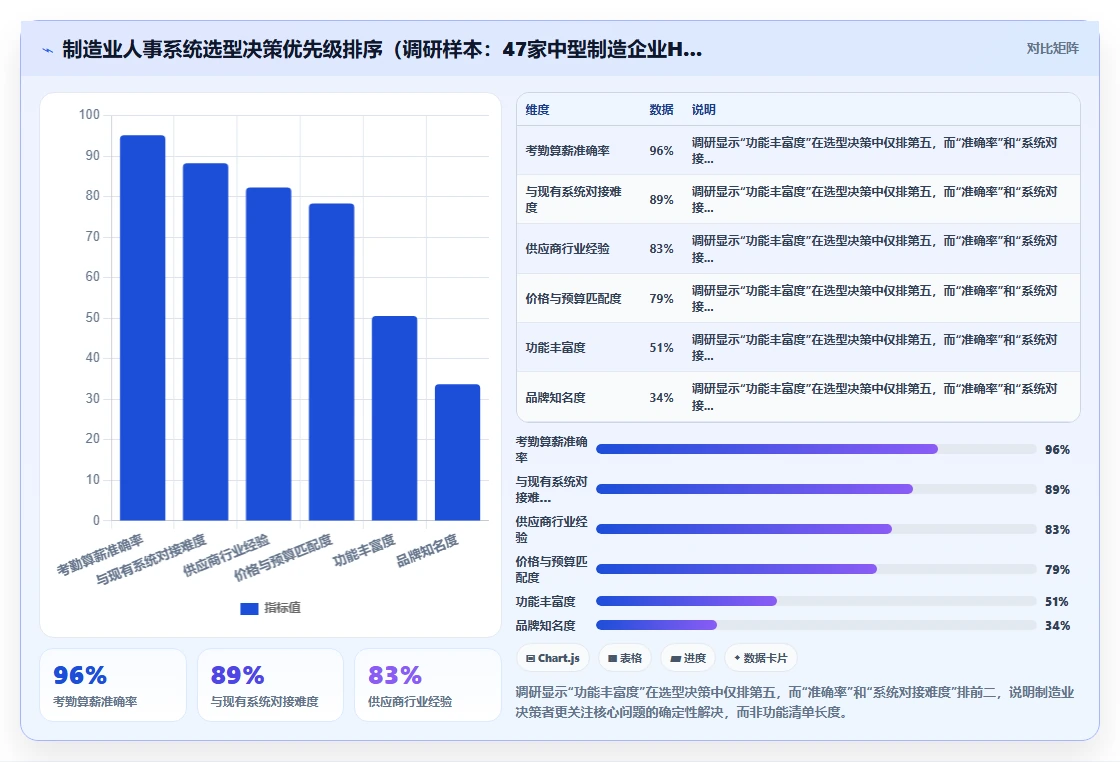Screen dimensions: 1120x762
Task: Click the 品牌知名度 x-axis label
Action: (427, 551)
